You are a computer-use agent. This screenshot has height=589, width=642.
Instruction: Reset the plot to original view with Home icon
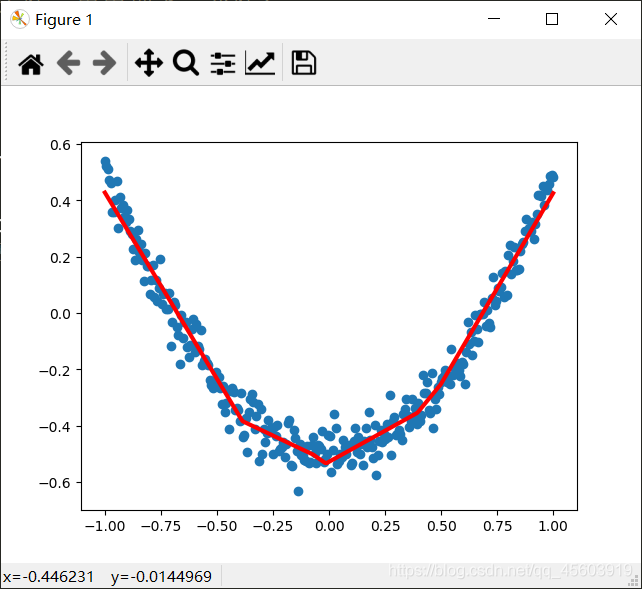(x=31, y=64)
